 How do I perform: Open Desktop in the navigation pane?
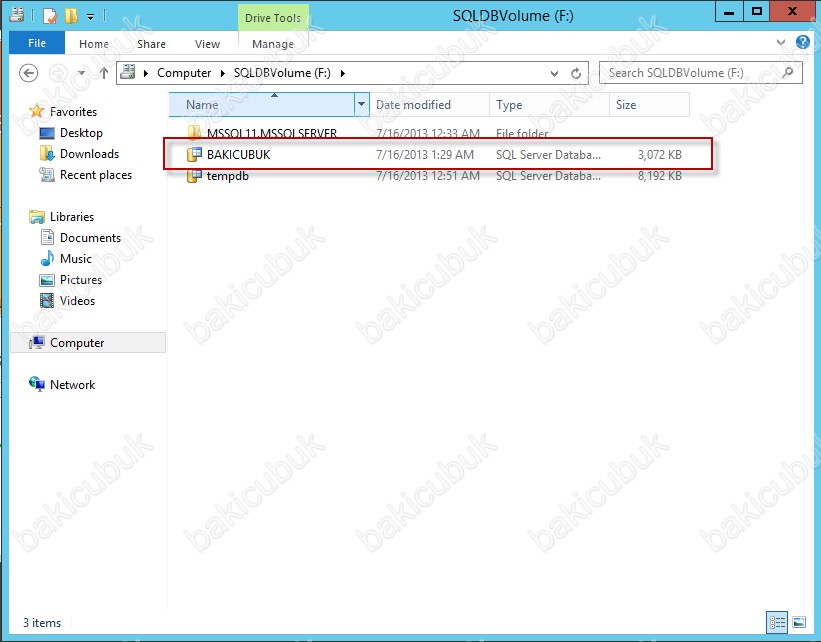(81, 132)
